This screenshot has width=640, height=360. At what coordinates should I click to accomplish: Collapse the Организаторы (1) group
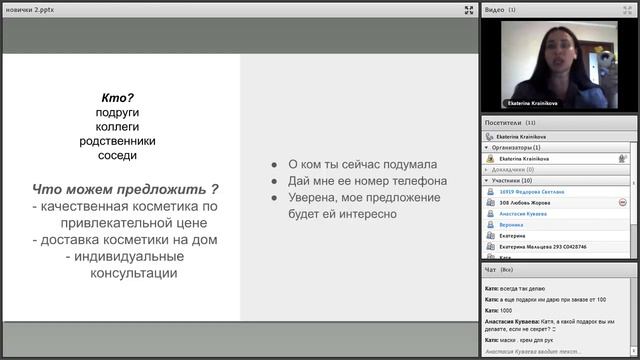[x=486, y=147]
